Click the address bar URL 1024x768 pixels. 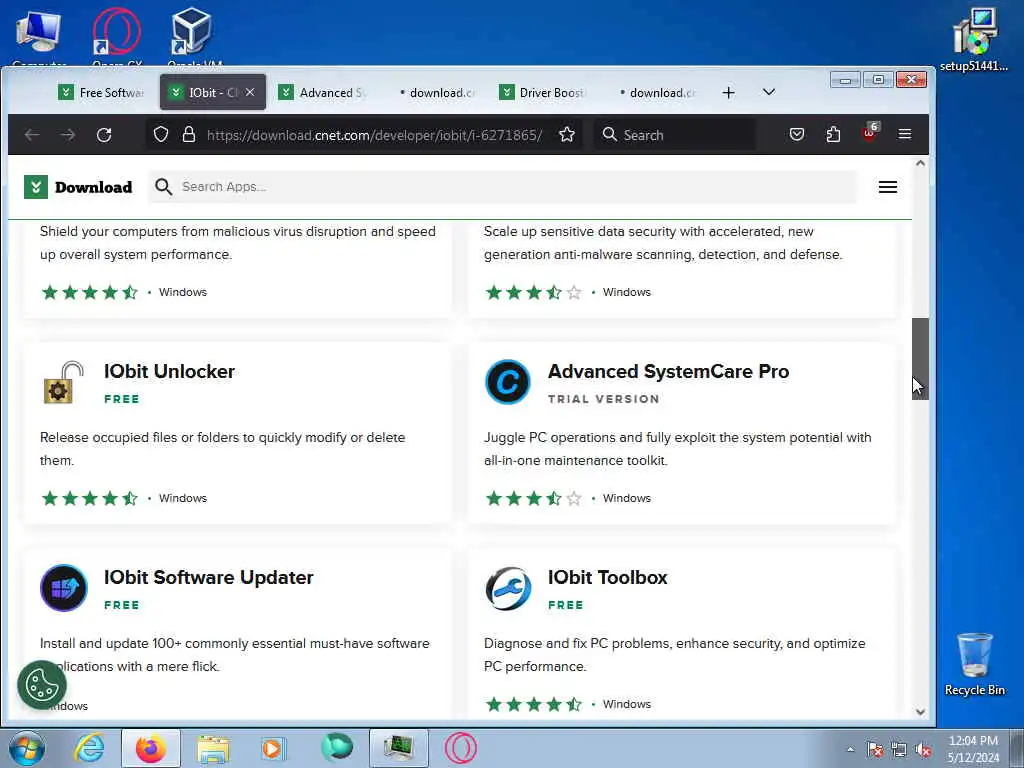[x=374, y=135]
